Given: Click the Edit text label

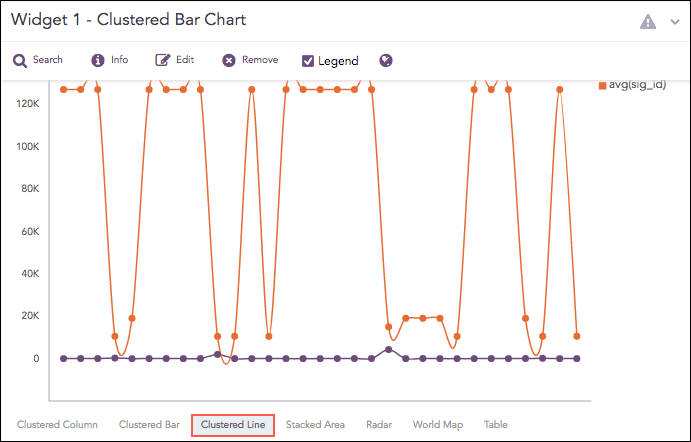Looking at the screenshot, I should (x=185, y=60).
